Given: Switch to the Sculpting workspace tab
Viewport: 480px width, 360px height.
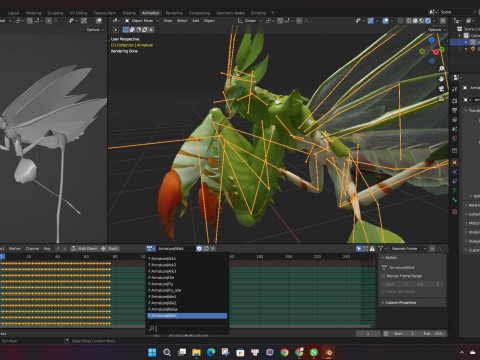Looking at the screenshot, I should point(55,13).
